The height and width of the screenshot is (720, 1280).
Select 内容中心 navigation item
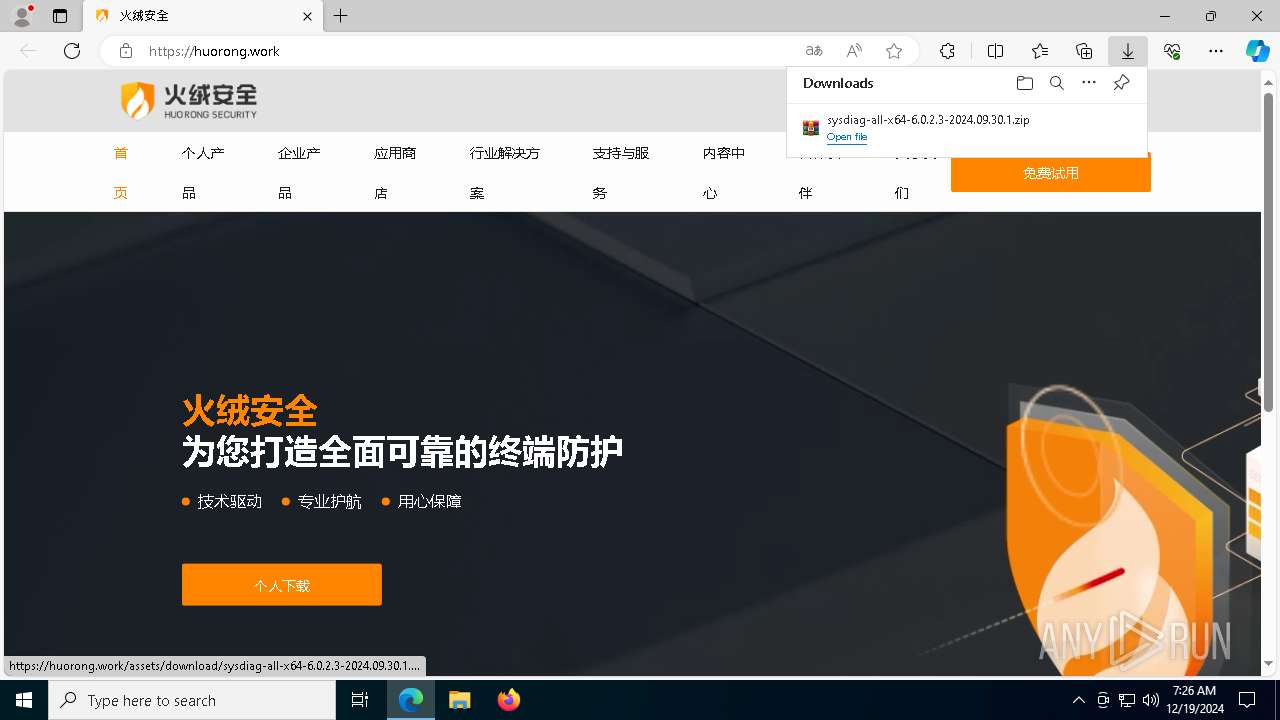(724, 173)
